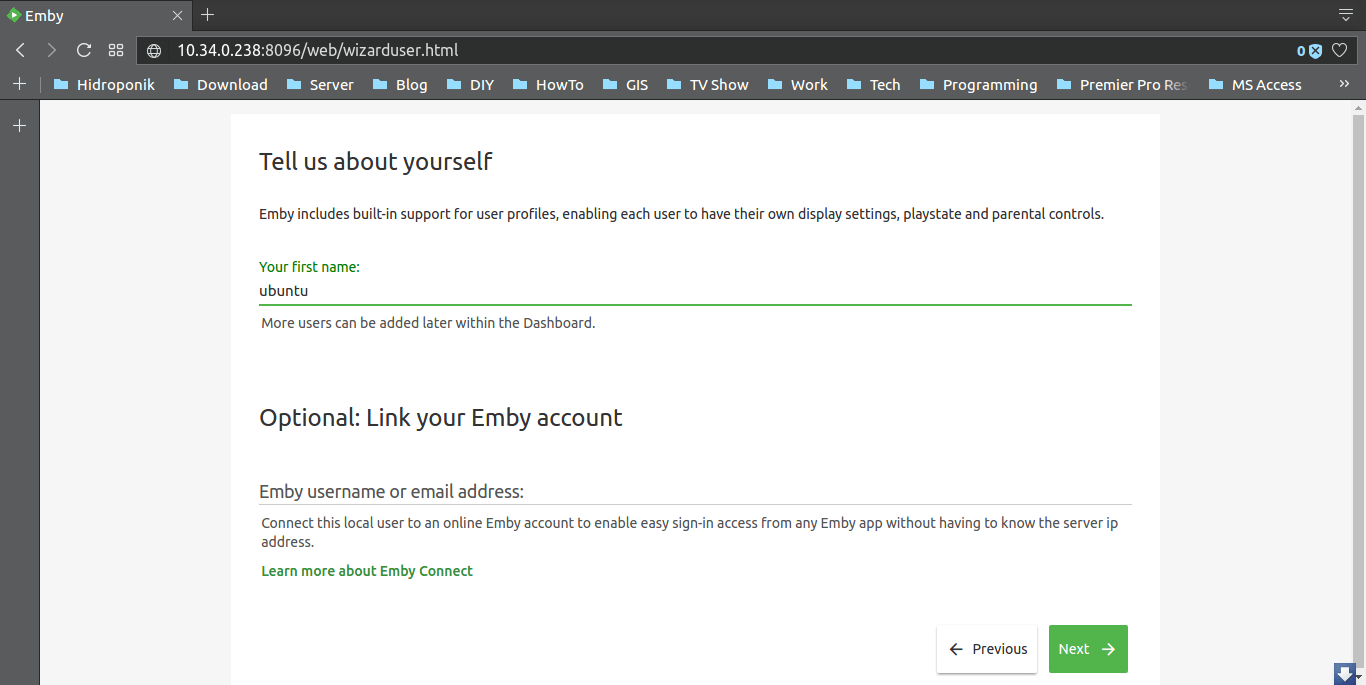This screenshot has height=685, width=1366.
Task: Click the grayed forward navigation icon
Action: [52, 50]
